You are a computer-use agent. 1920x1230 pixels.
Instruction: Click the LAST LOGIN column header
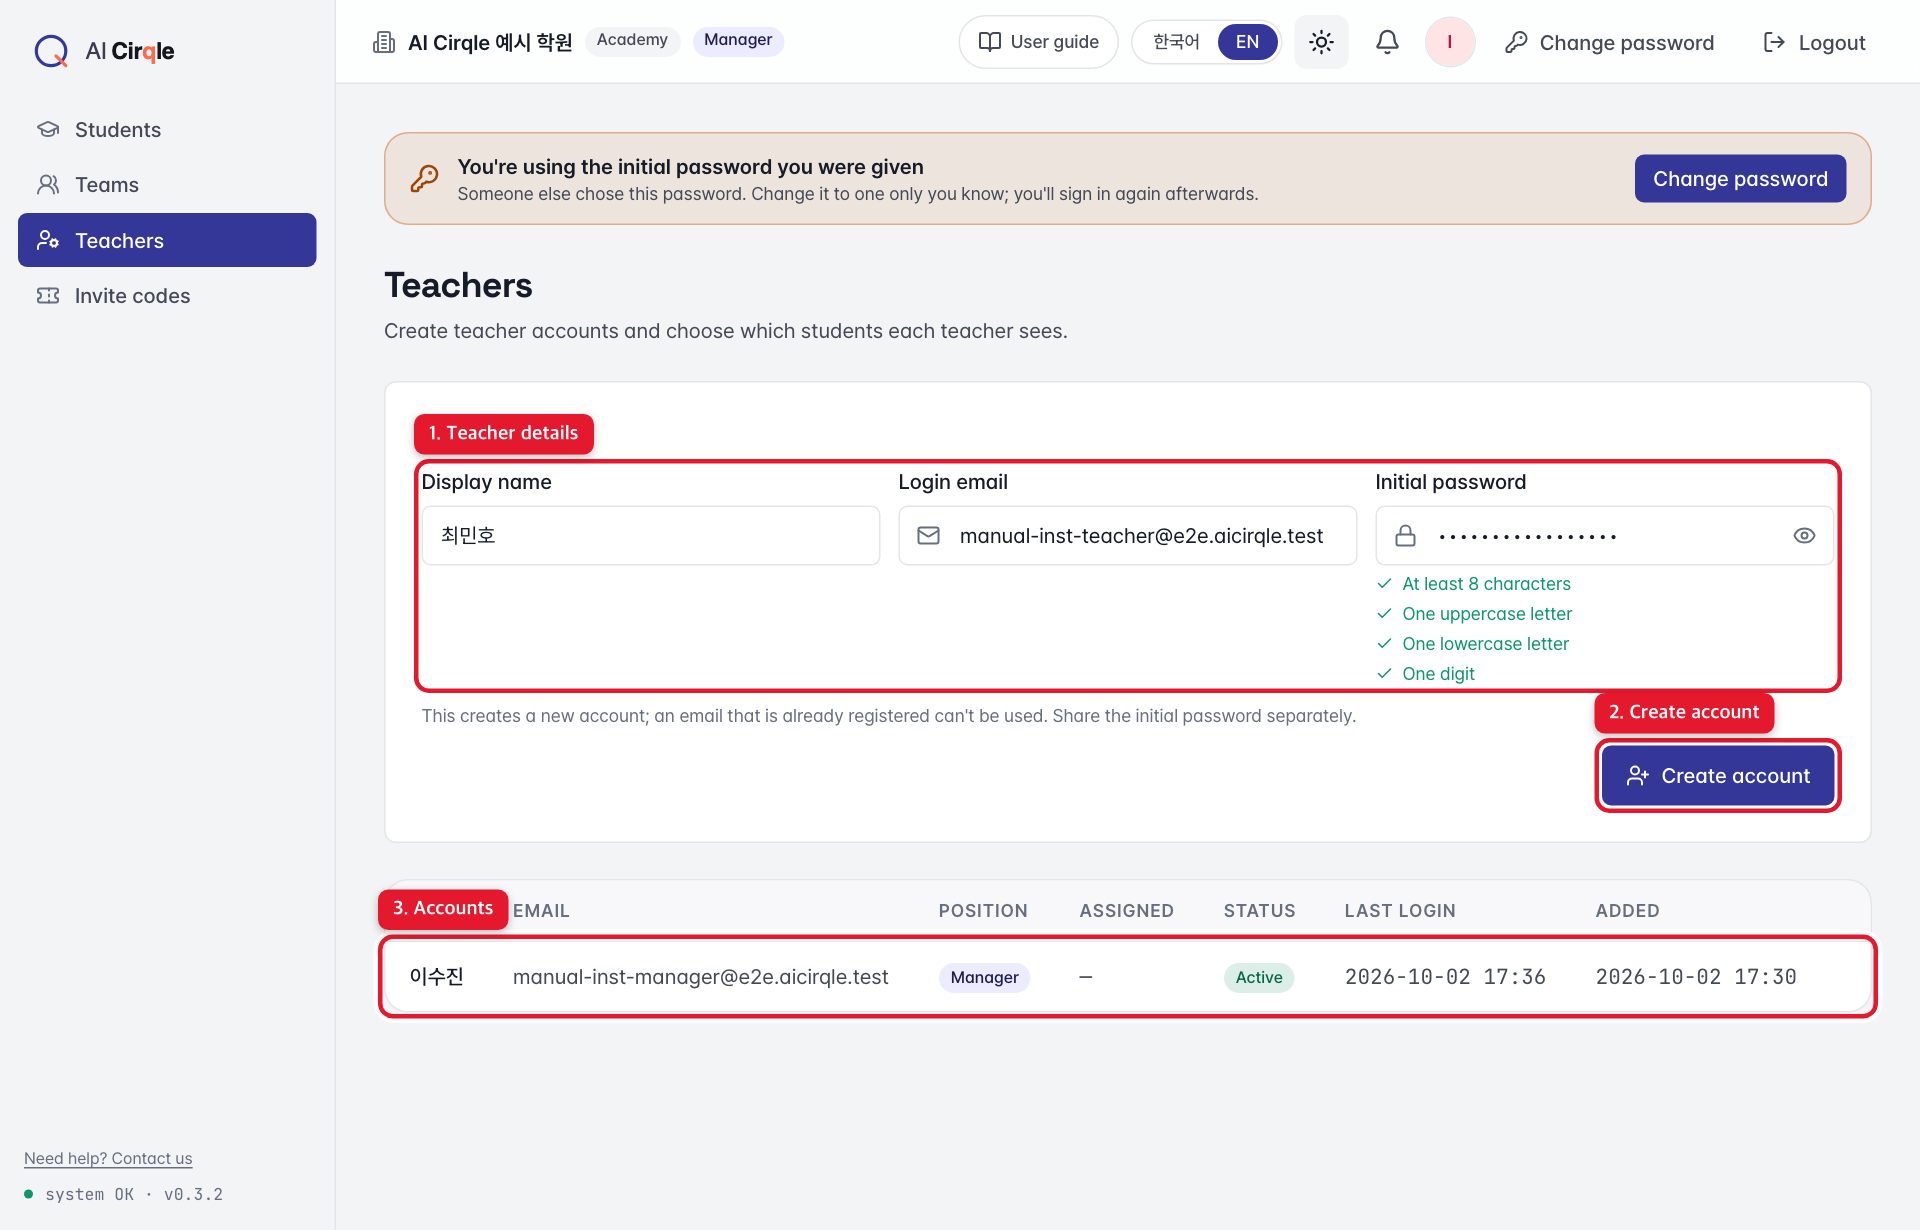(1399, 911)
